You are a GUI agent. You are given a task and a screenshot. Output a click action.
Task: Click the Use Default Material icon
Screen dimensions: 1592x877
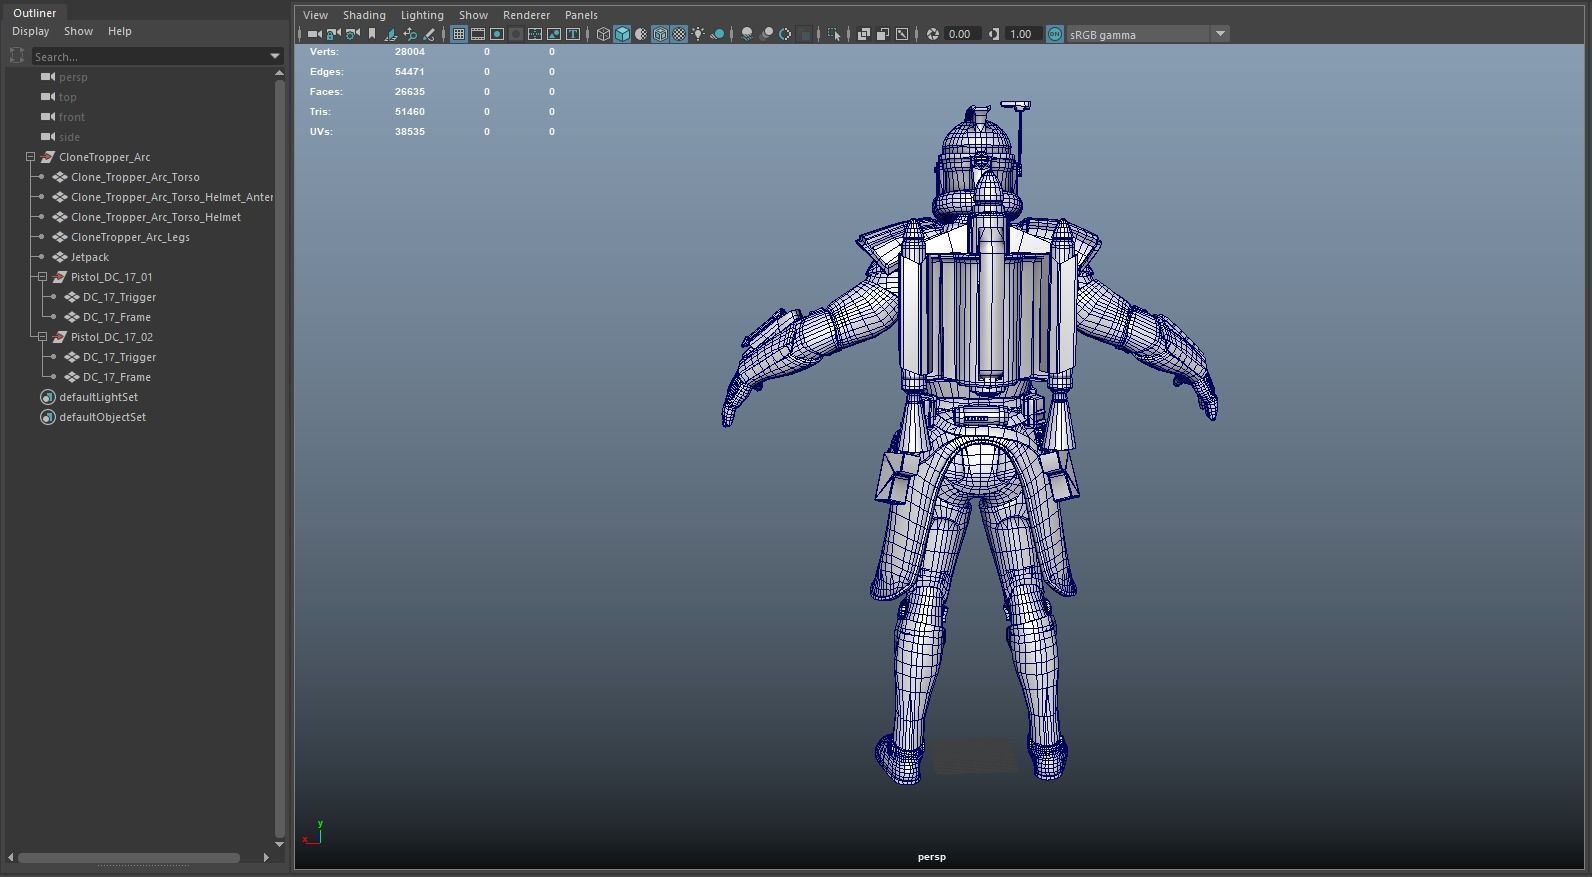coord(641,34)
